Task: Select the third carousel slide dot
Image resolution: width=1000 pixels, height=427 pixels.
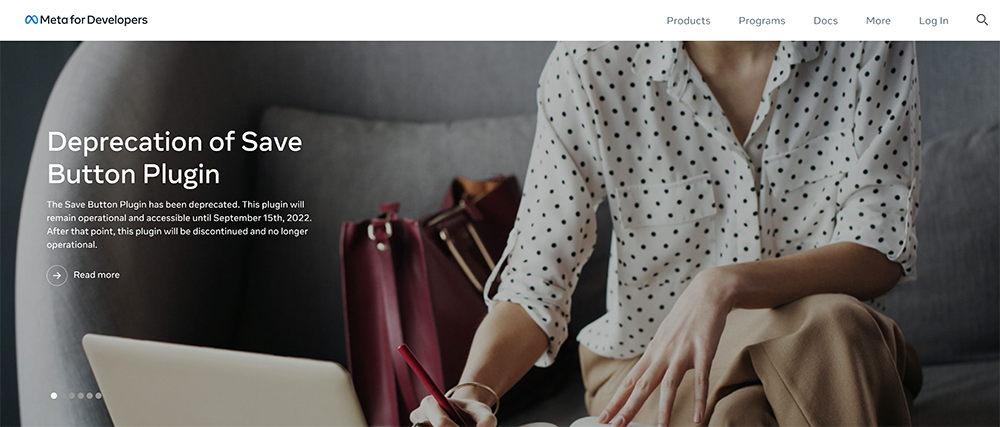Action: [71, 396]
